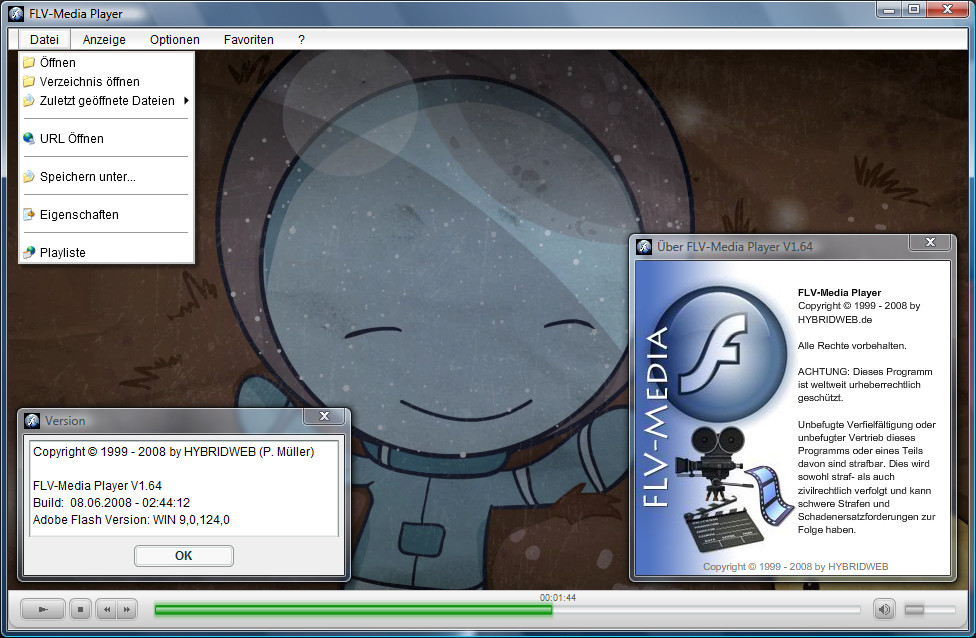Open Playliste from the Datei menu

point(106,253)
